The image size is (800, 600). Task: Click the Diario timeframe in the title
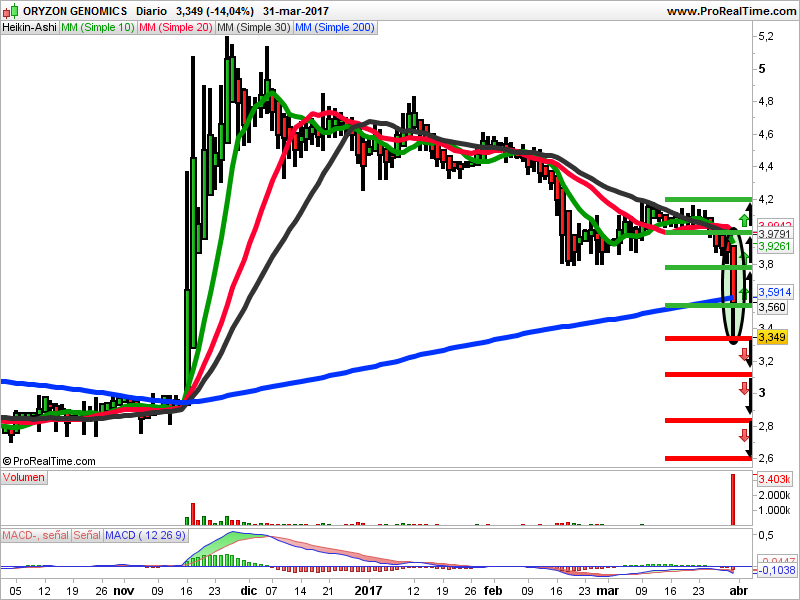click(151, 11)
